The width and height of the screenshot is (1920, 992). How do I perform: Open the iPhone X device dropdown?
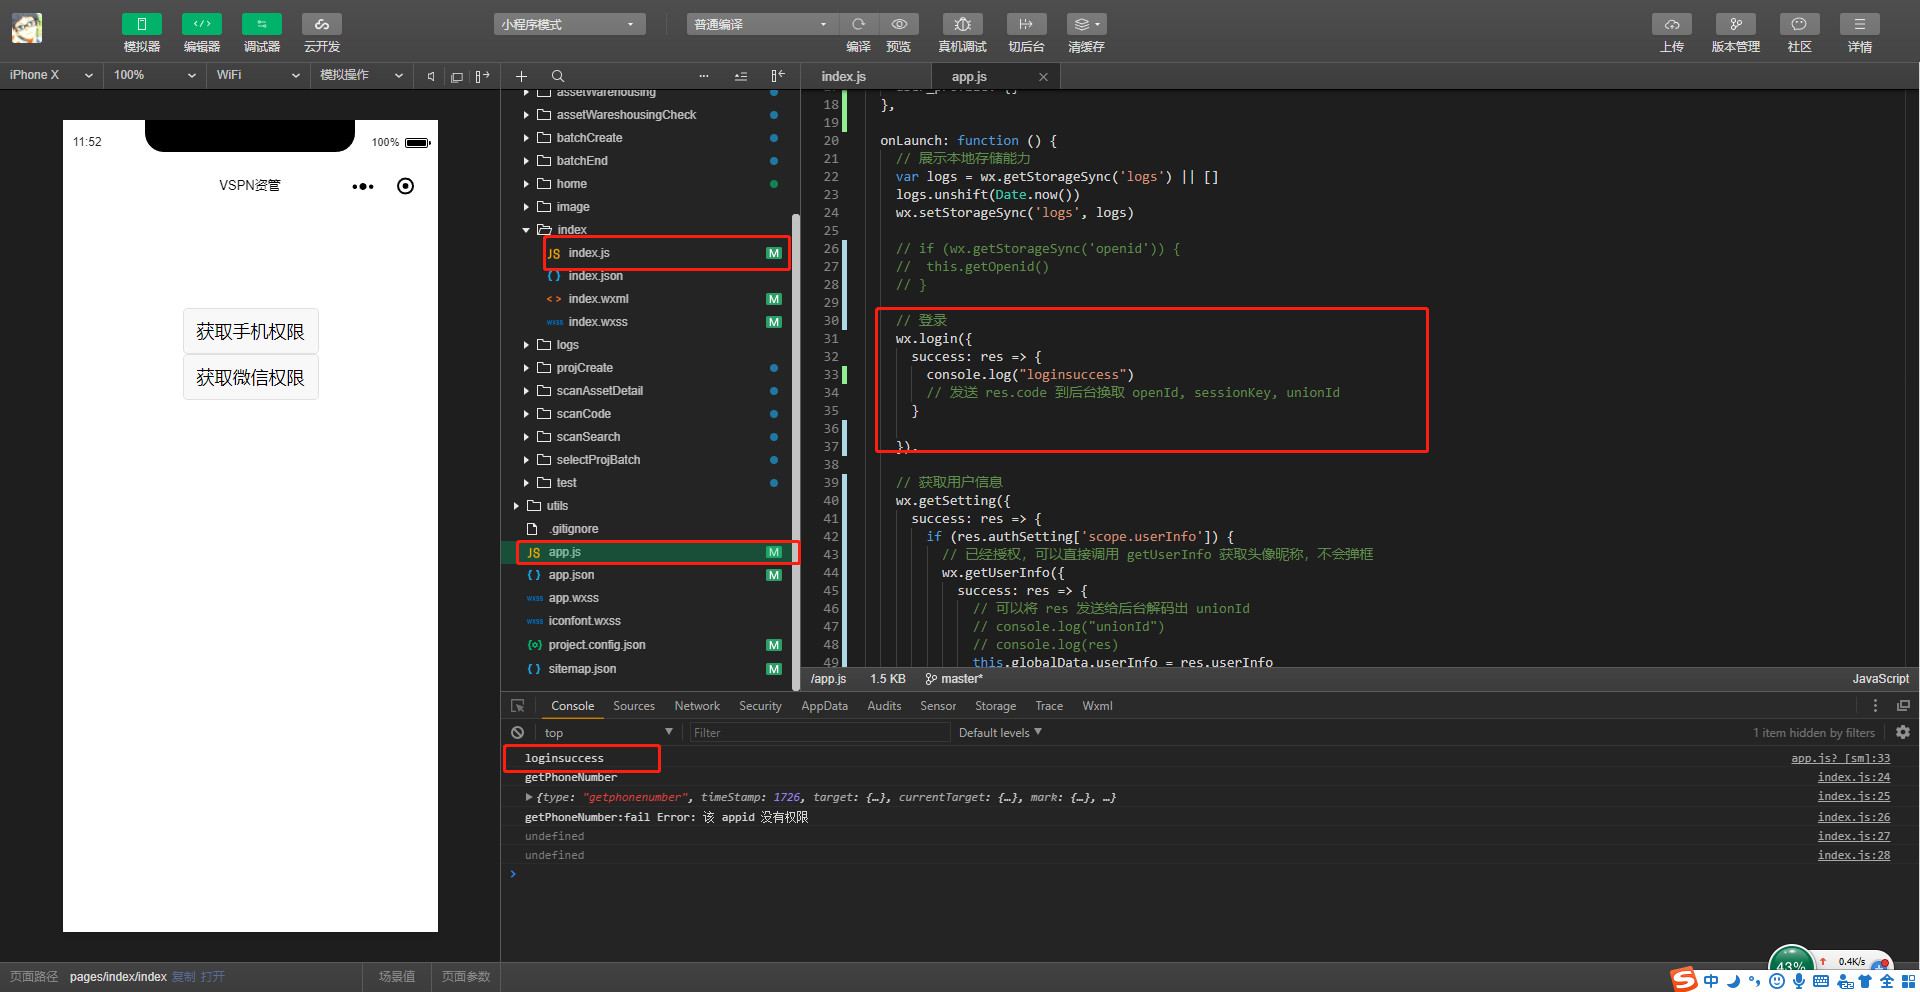pyautogui.click(x=51, y=75)
